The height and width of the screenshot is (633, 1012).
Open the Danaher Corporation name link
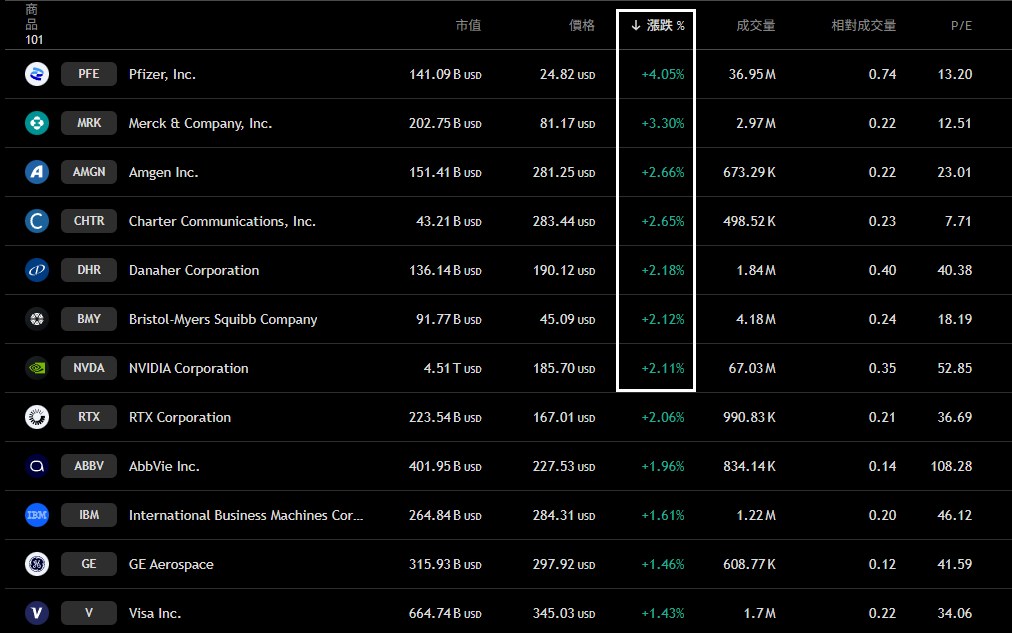(x=194, y=270)
